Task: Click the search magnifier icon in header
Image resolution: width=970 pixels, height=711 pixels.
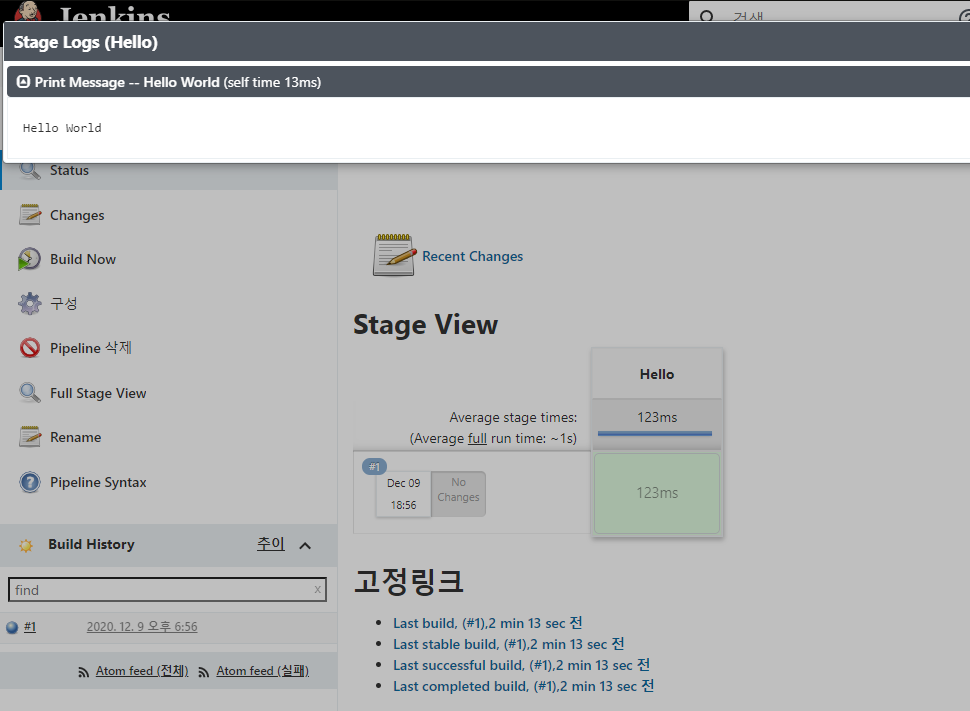Action: 706,15
